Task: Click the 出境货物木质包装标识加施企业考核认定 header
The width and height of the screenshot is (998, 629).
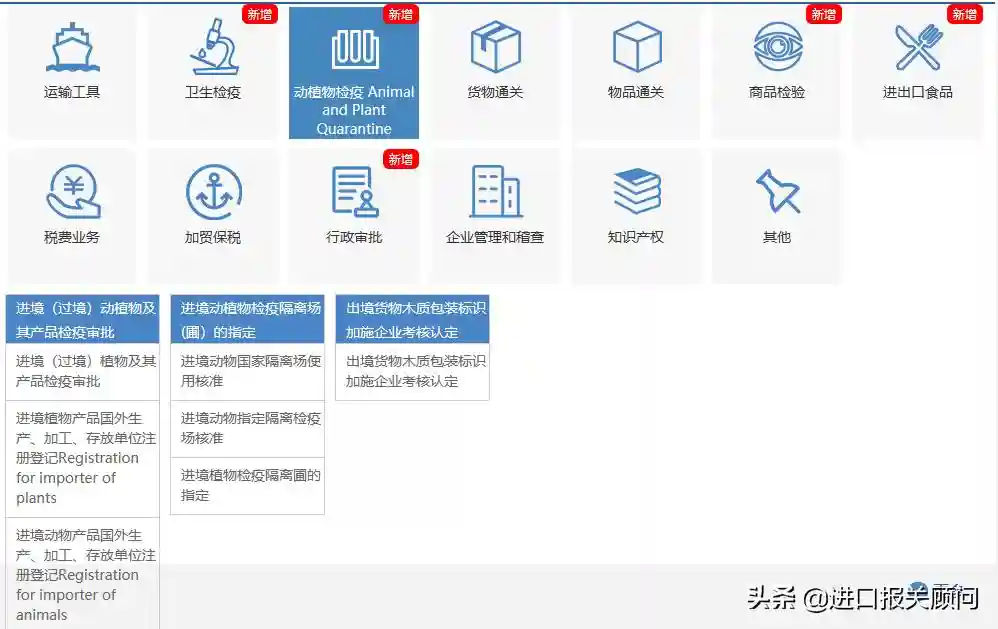Action: (x=412, y=317)
